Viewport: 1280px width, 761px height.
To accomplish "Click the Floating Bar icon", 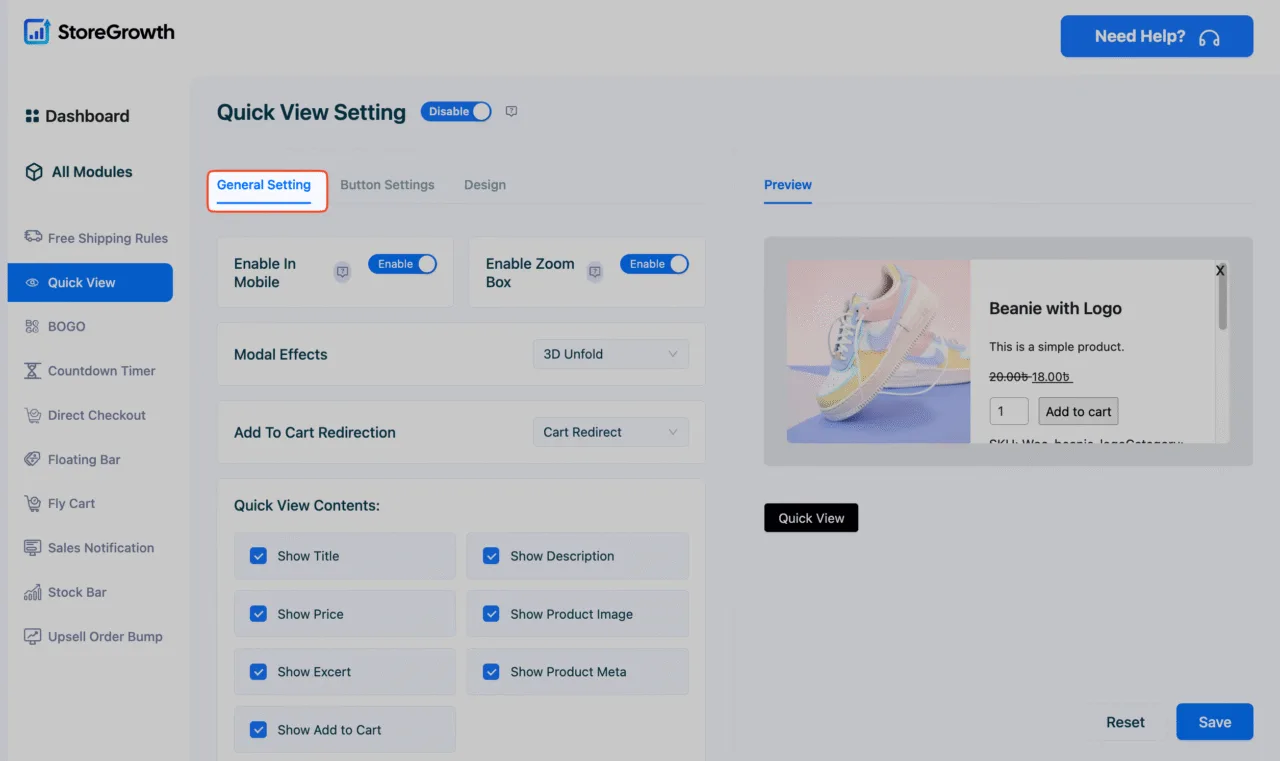I will pyautogui.click(x=33, y=460).
